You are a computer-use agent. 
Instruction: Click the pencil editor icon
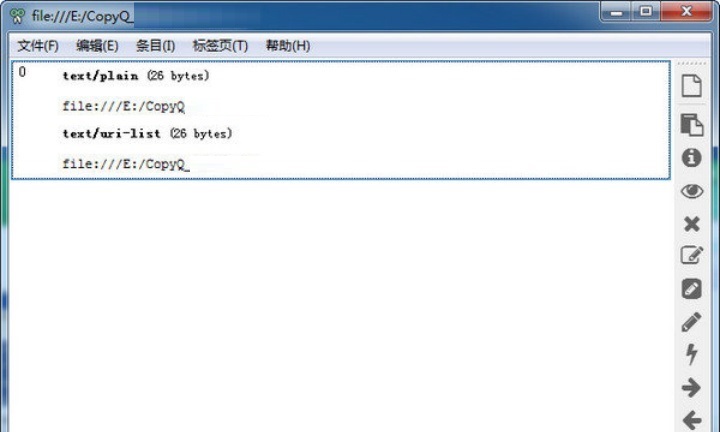click(692, 322)
